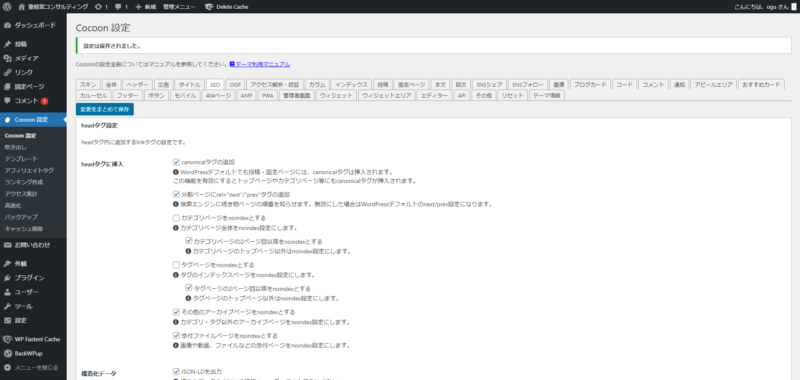Open テンプレート submenu link
The height and width of the screenshot is (380, 800).
pos(21,159)
